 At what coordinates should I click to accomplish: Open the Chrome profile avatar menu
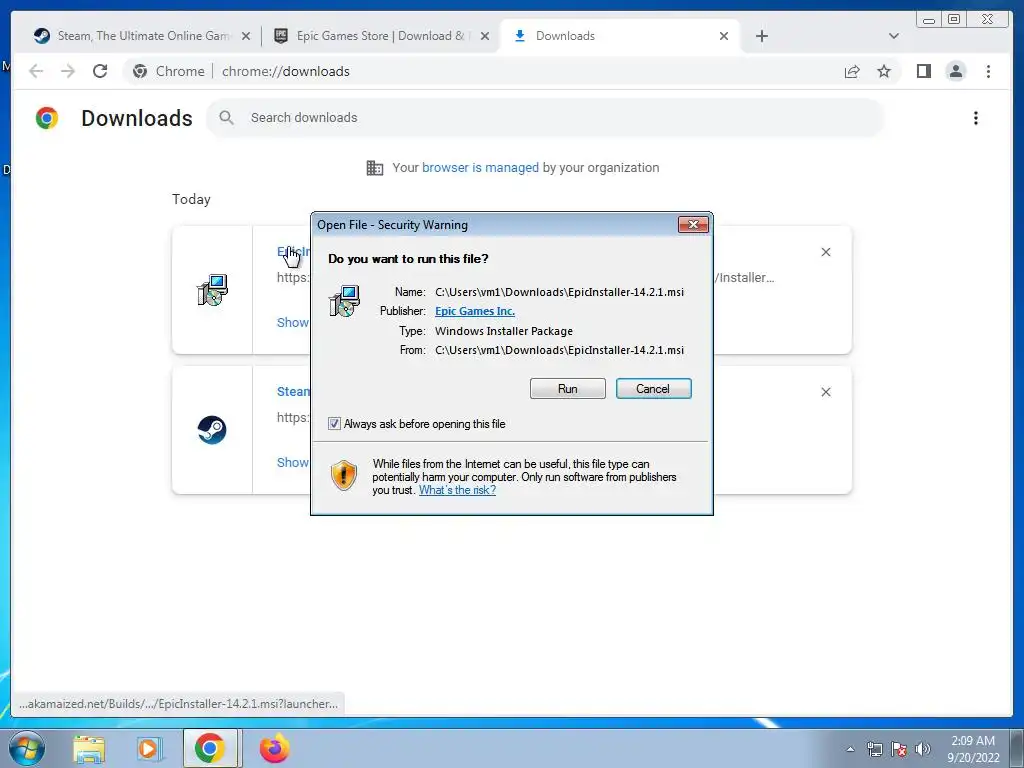955,71
